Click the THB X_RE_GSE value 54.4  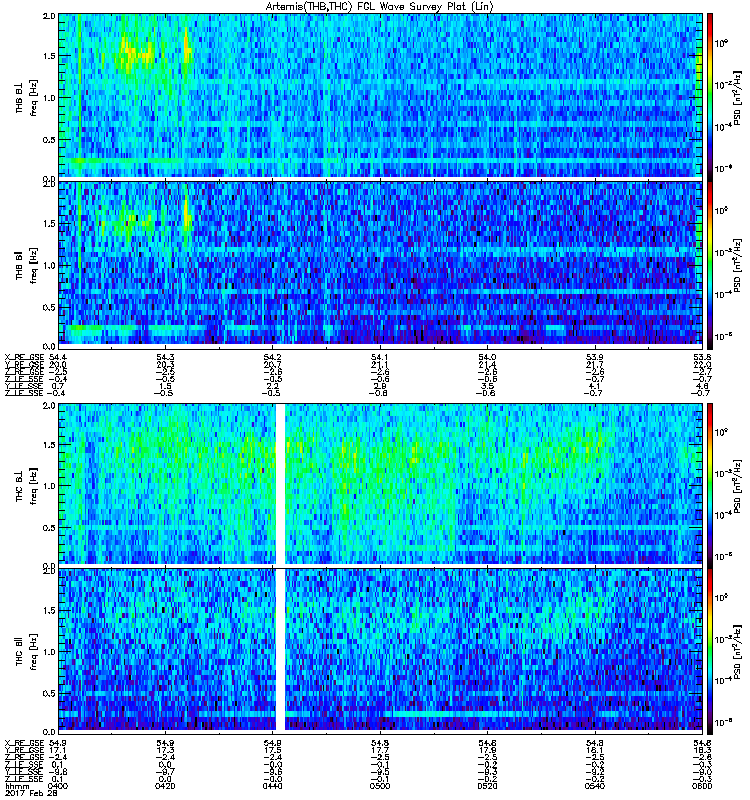(x=58, y=357)
